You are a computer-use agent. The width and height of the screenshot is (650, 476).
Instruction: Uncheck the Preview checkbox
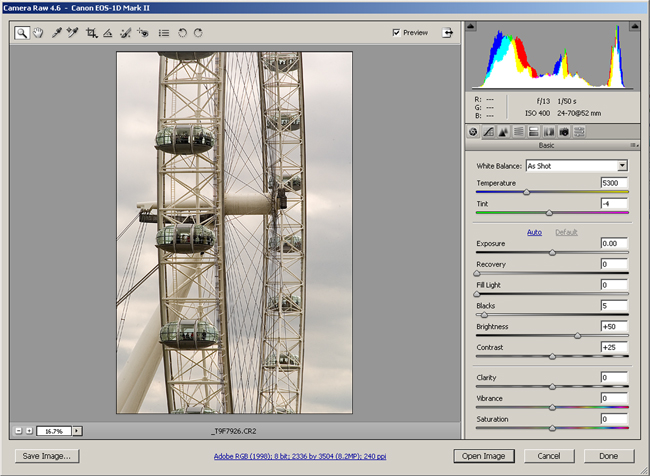(397, 32)
